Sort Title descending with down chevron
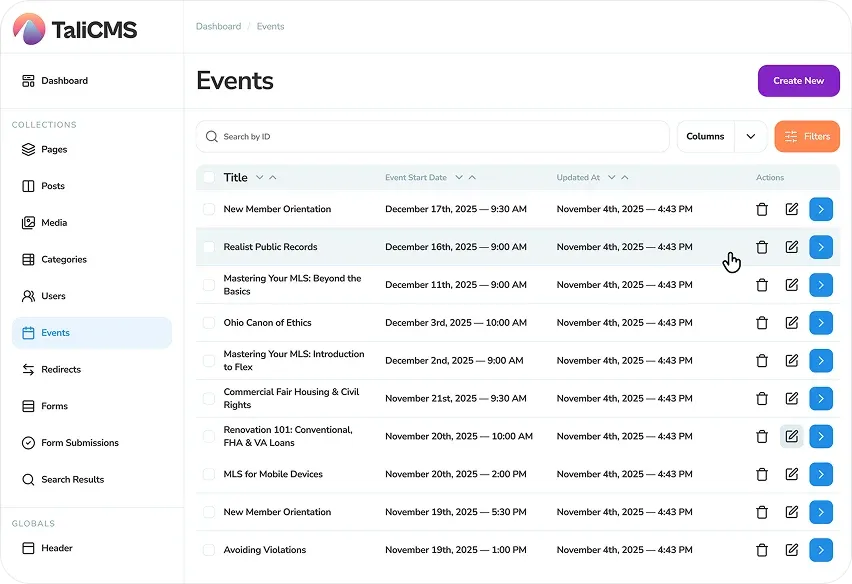Viewport: 852px width, 584px height. point(260,177)
